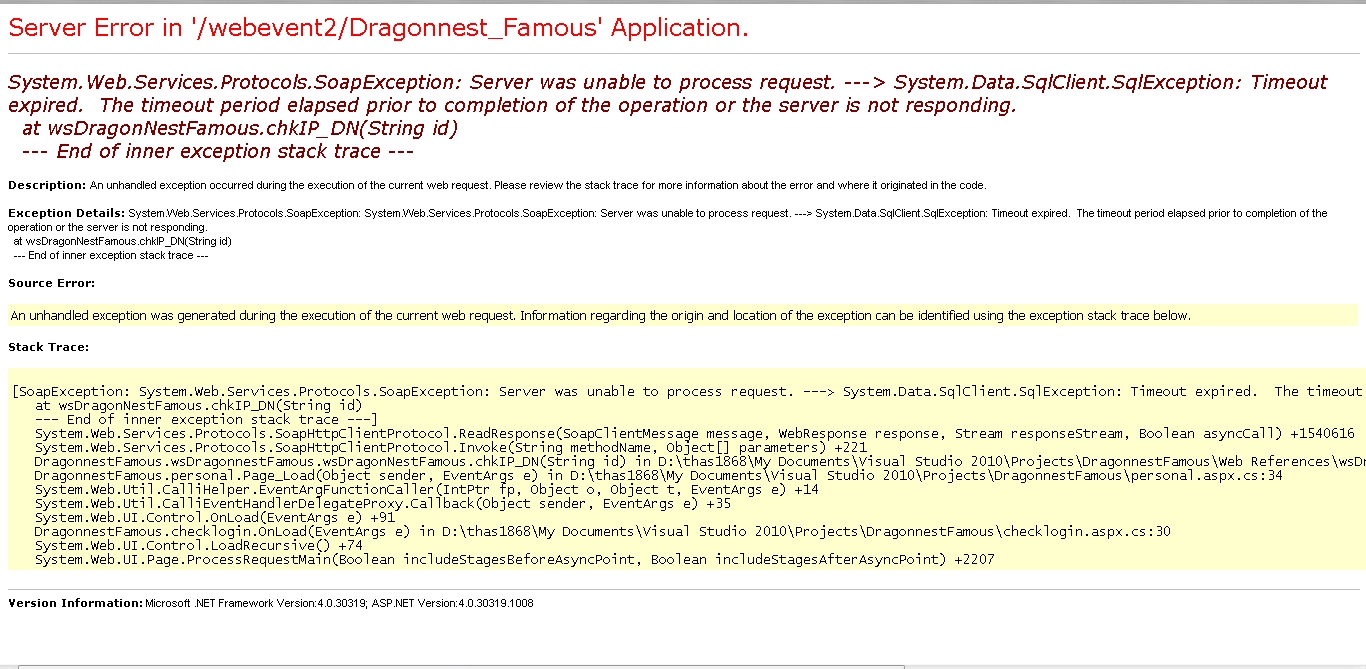
Task: Click the bold "Description:" label
Action: [x=47, y=185]
